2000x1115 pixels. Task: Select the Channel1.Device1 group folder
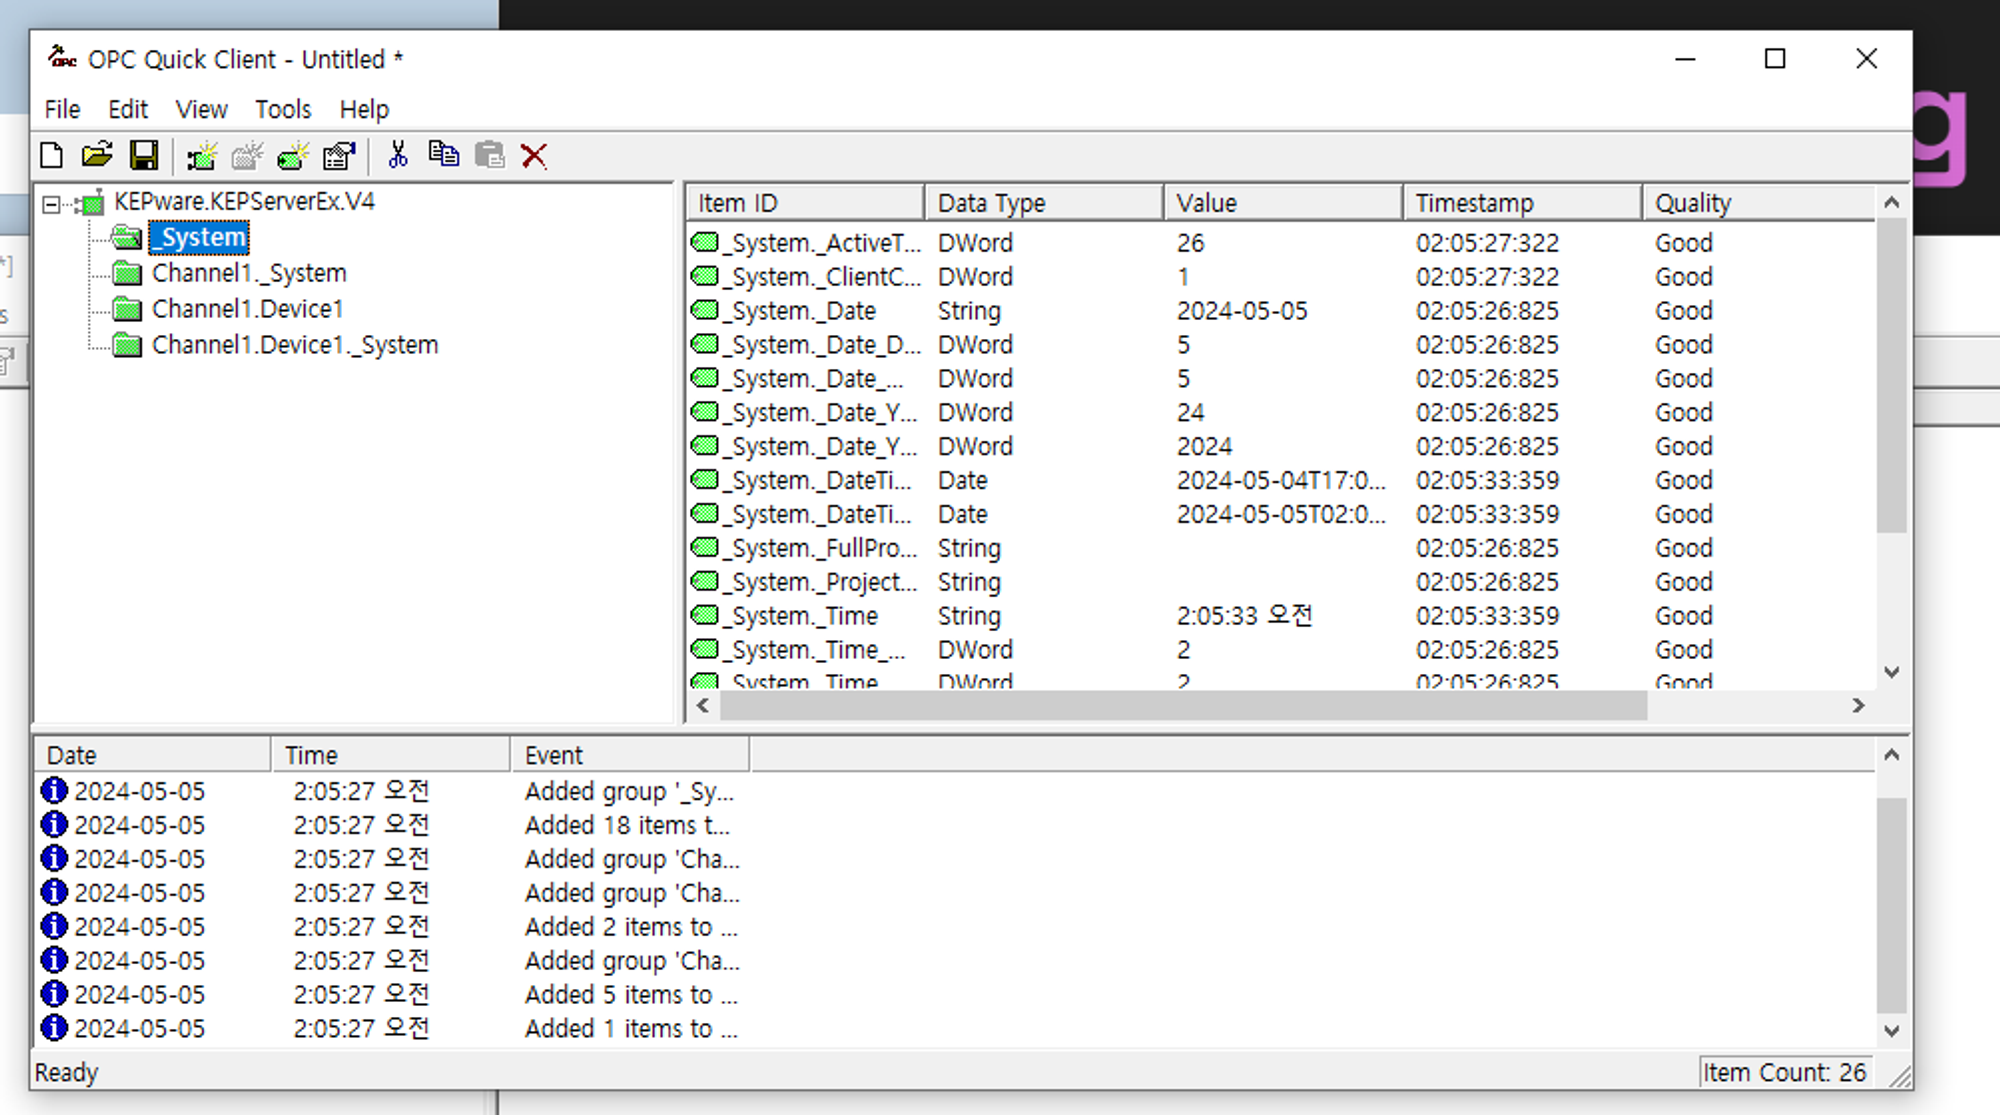pyautogui.click(x=247, y=309)
